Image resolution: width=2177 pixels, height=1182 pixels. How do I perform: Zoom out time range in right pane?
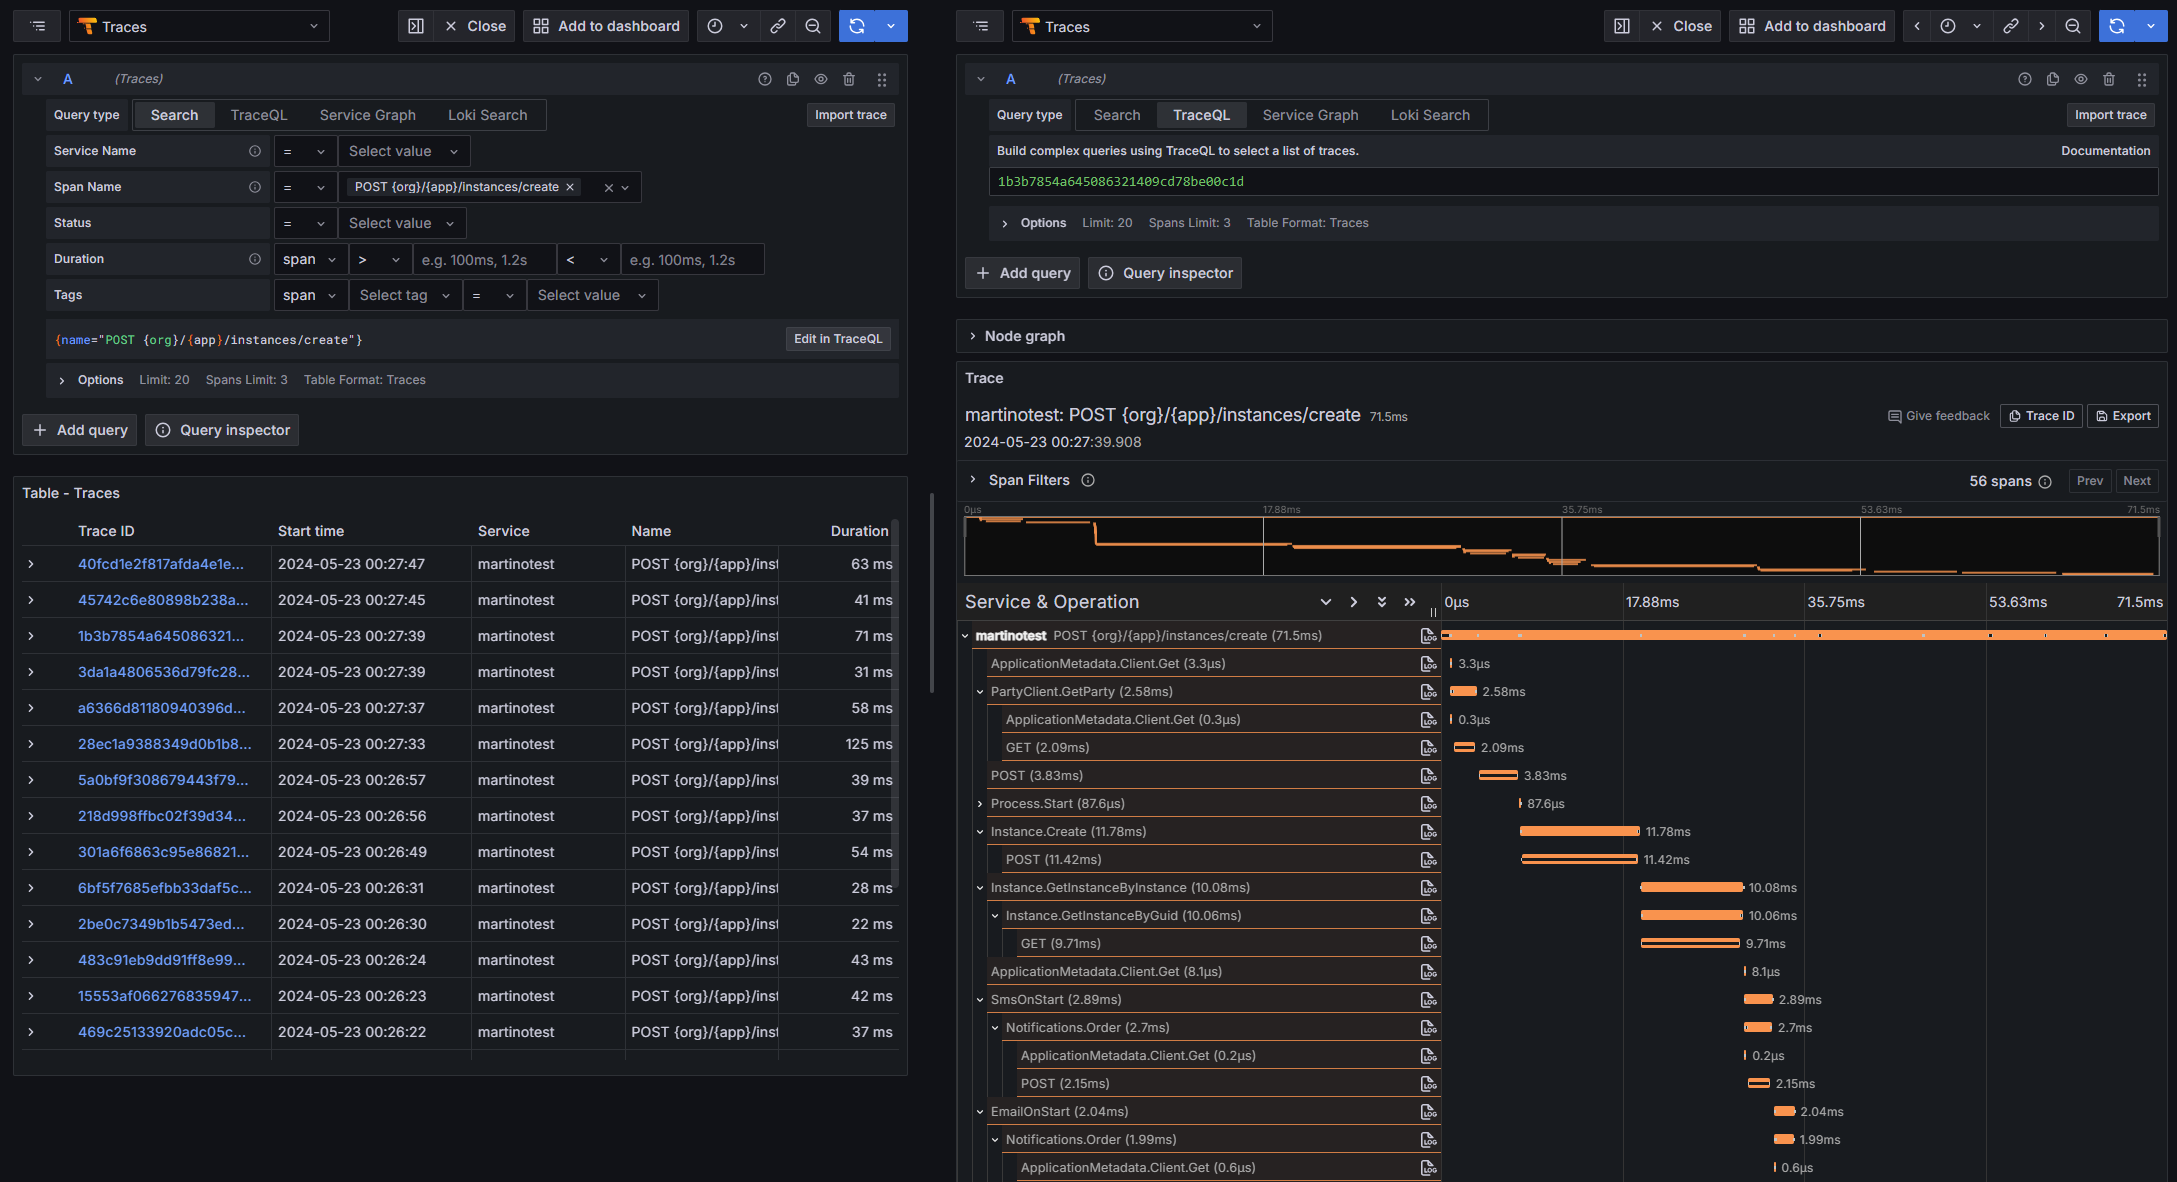point(2073,26)
